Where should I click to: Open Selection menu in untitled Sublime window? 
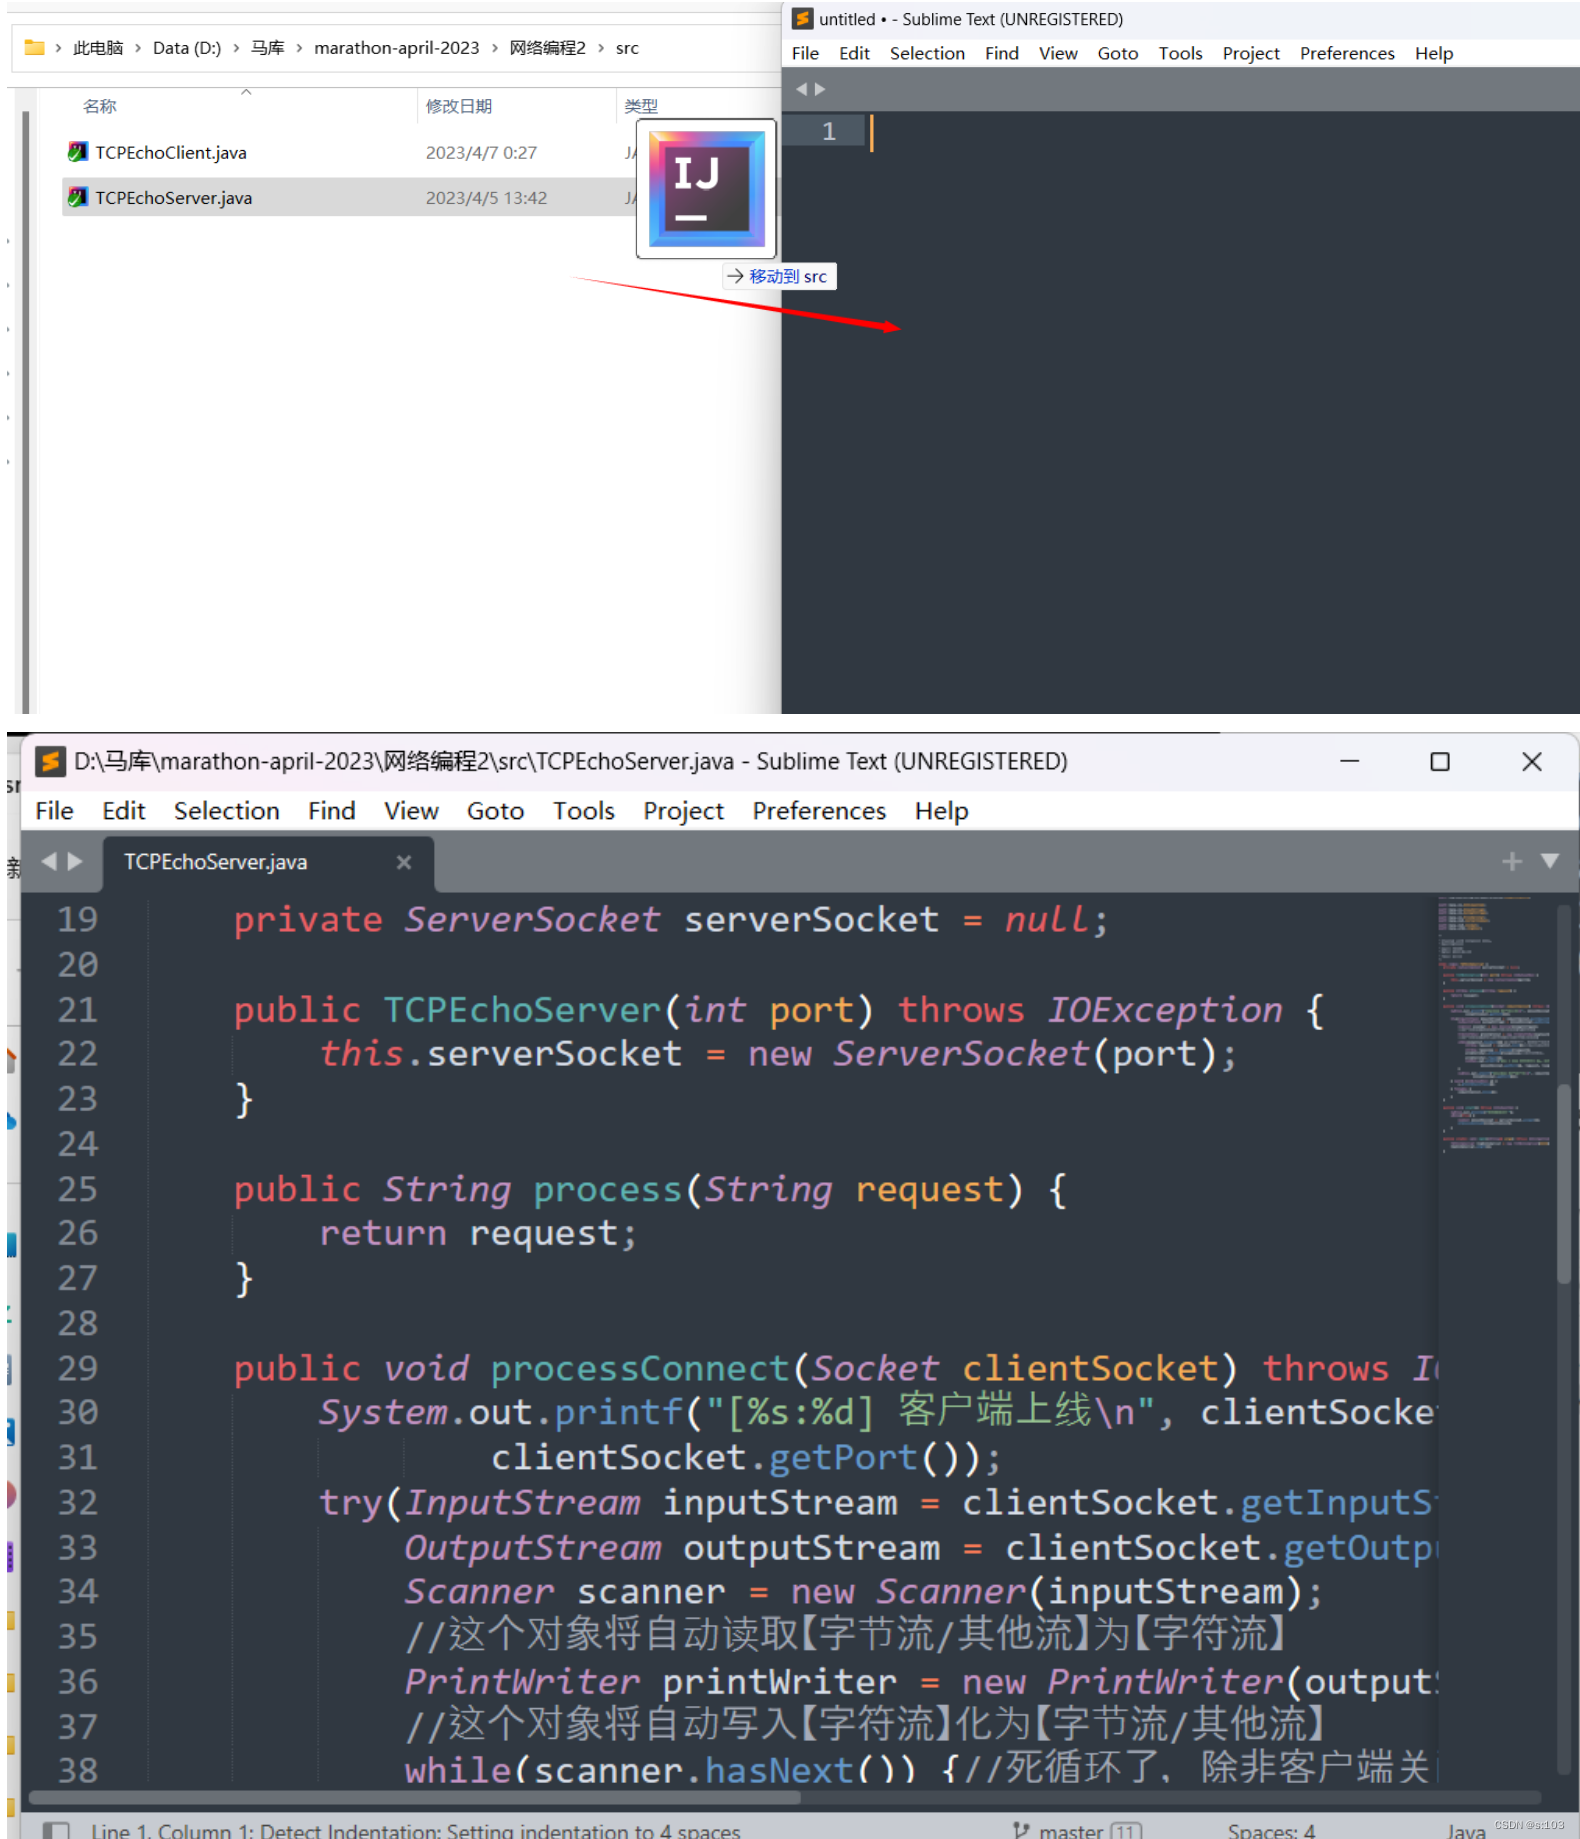click(927, 53)
